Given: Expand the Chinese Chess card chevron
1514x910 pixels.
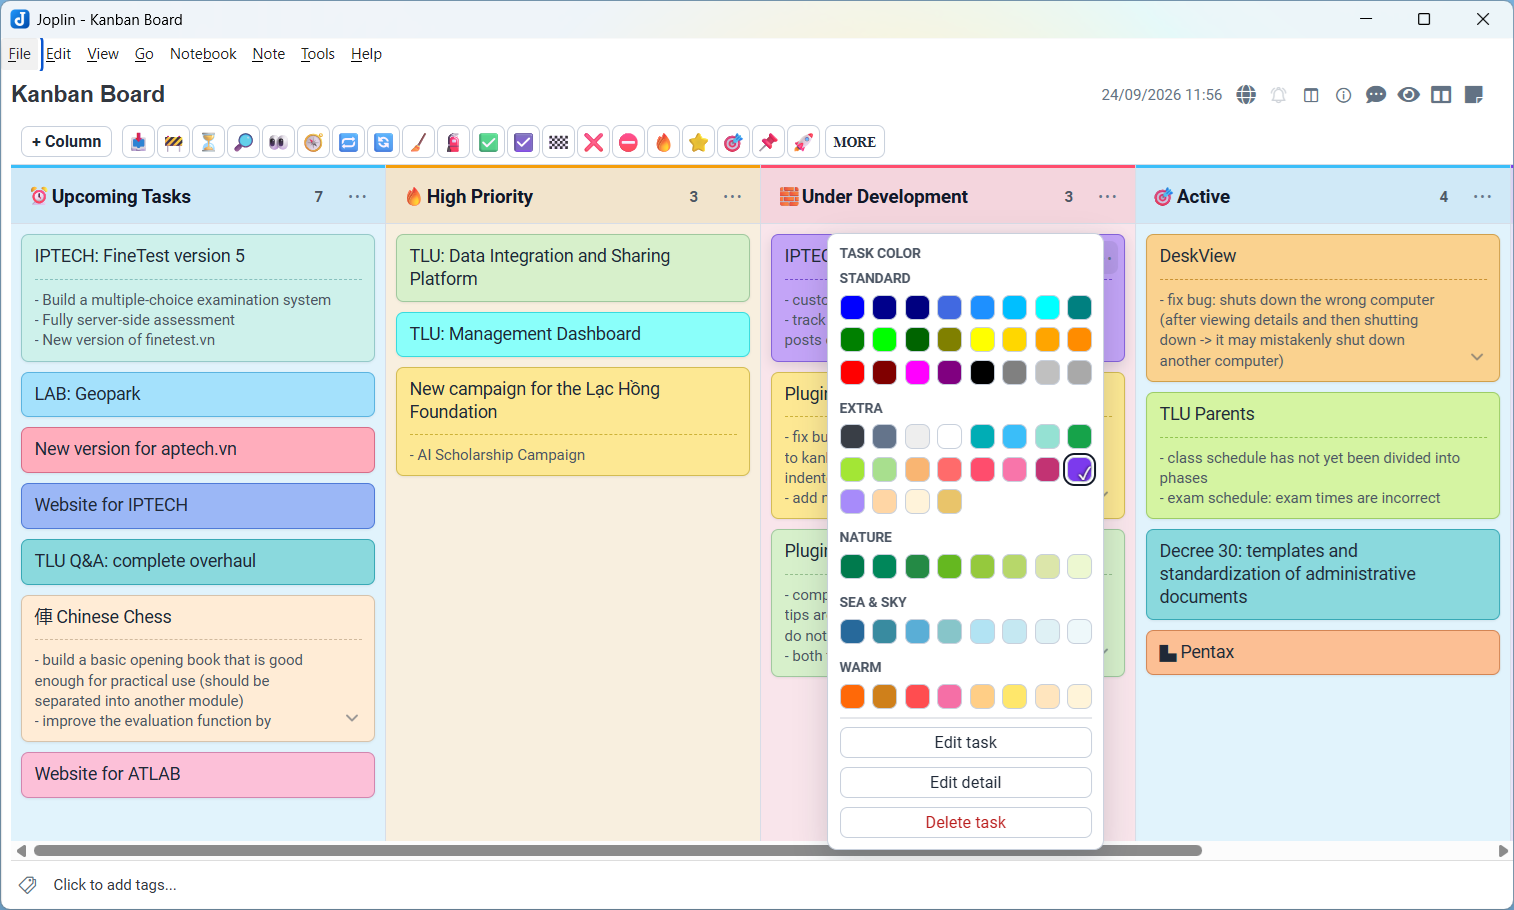Looking at the screenshot, I should coord(352,718).
